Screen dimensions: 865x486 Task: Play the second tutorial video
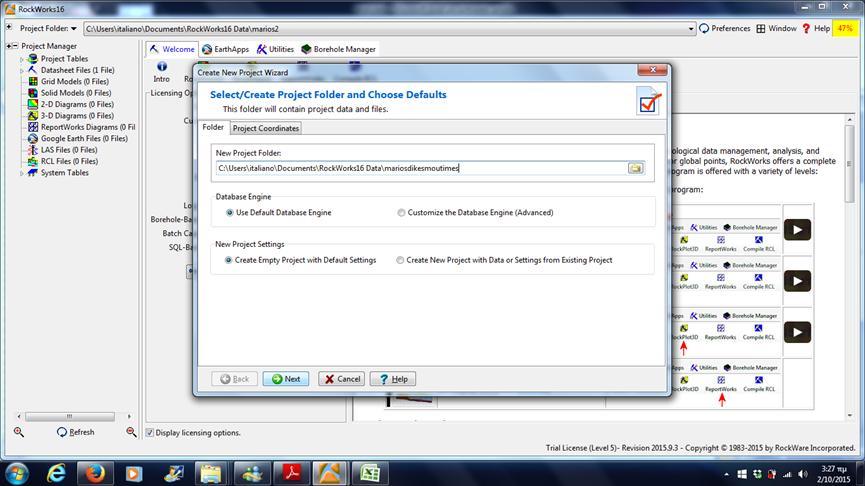pyautogui.click(x=797, y=281)
